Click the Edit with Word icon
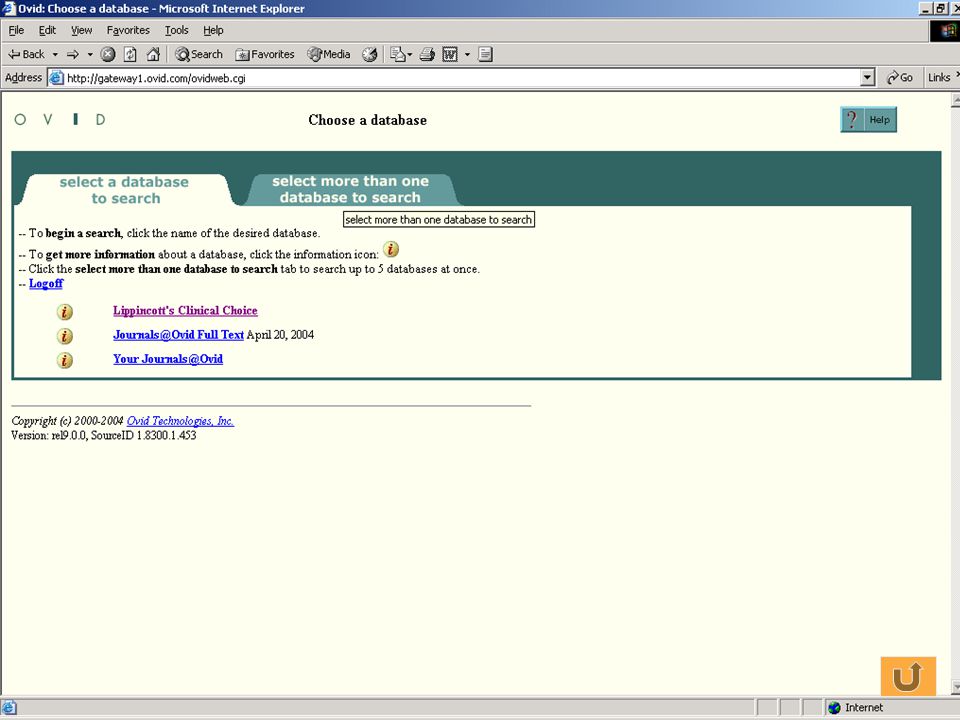Viewport: 960px width, 720px height. pyautogui.click(x=450, y=54)
